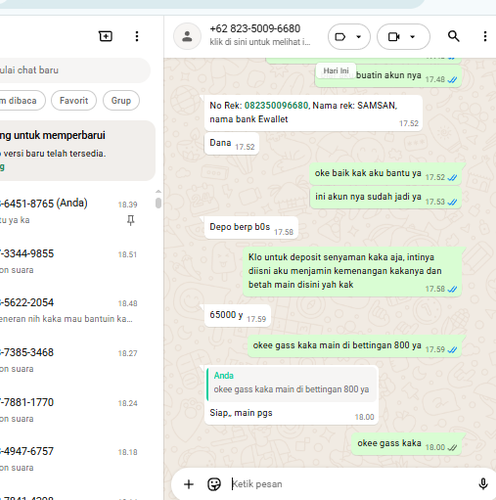Click the phone number 082350096680 link
Image resolution: width=496 pixels, height=500 pixels.
point(276,106)
